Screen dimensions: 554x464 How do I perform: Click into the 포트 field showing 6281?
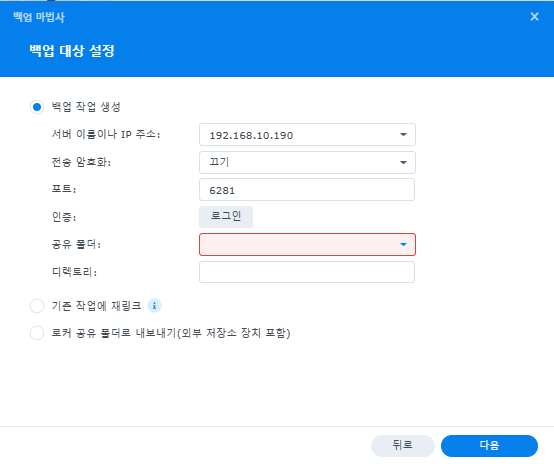[x=307, y=190]
